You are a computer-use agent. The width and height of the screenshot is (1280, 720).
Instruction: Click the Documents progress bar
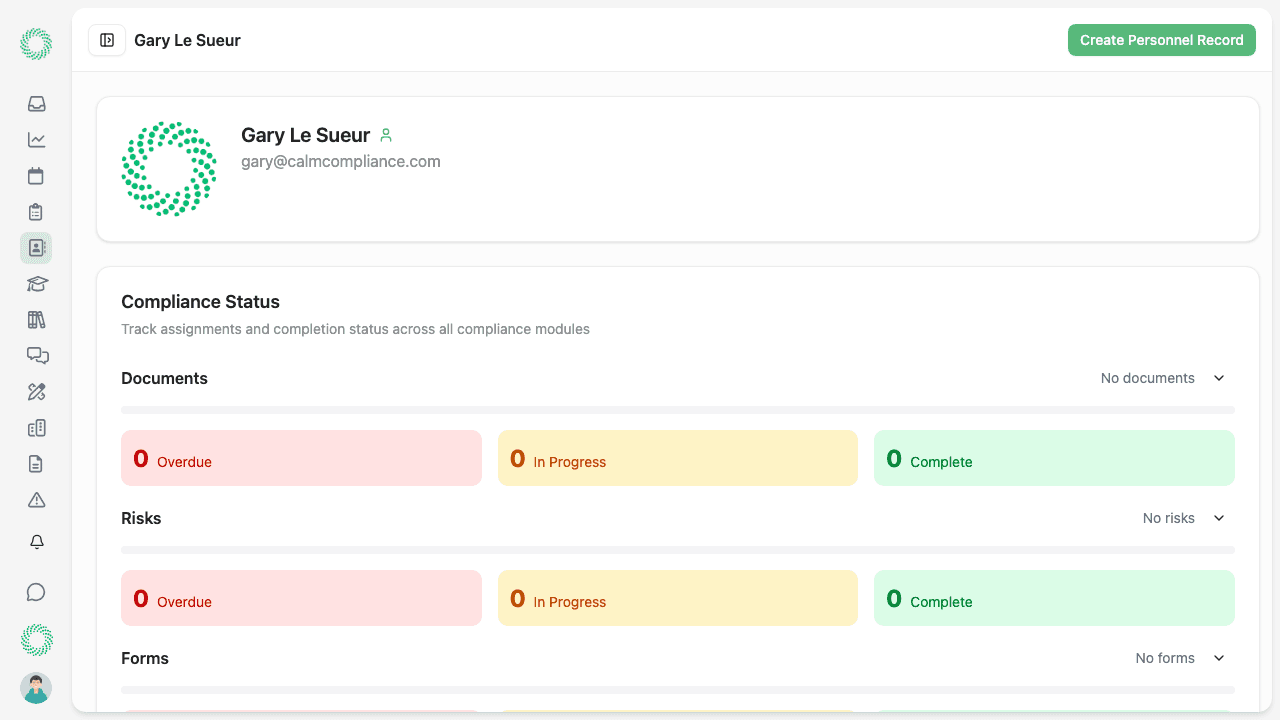[678, 409]
